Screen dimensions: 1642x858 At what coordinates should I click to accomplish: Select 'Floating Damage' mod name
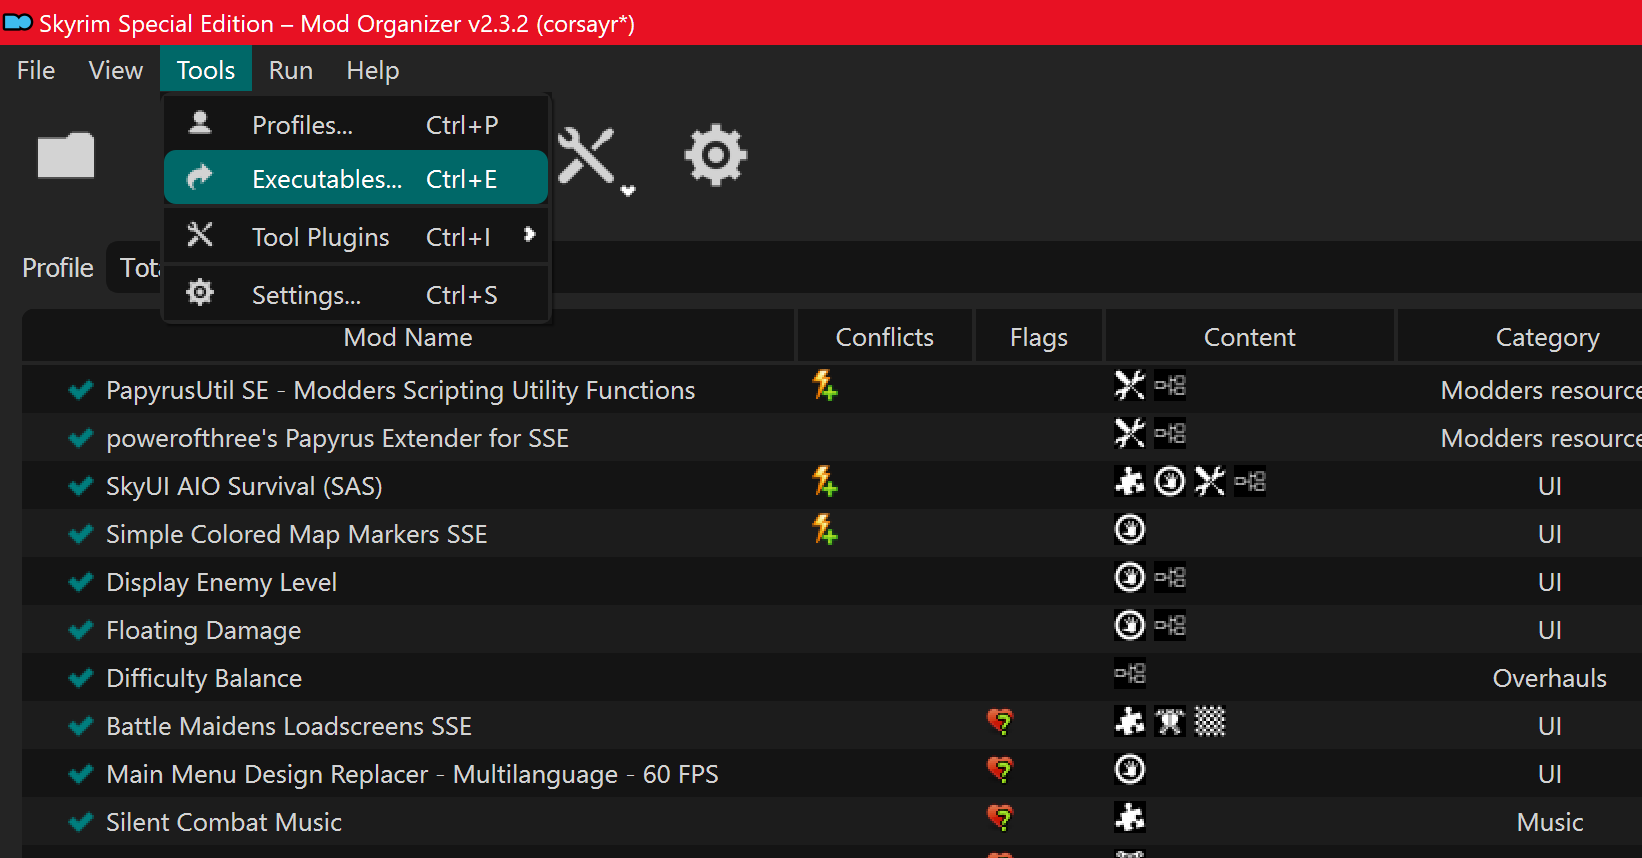click(x=204, y=630)
